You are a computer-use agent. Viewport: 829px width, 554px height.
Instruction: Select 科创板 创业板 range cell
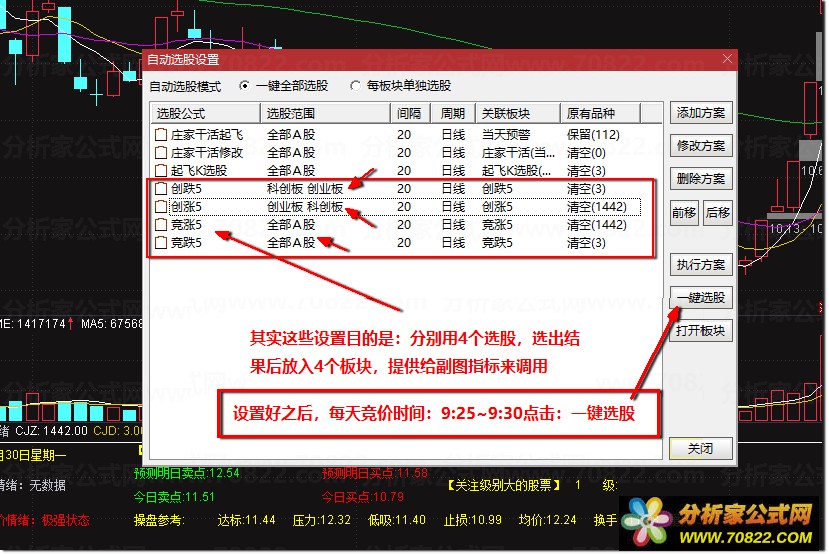click(x=305, y=189)
